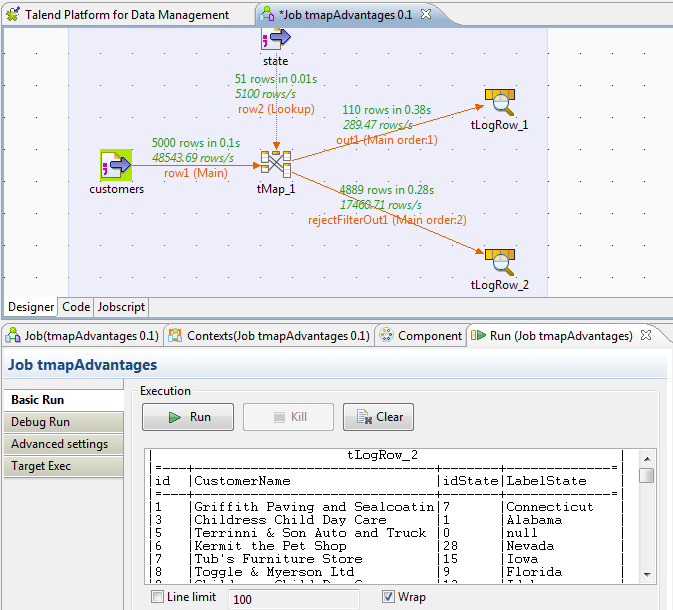Select the out1 (Main order:1) connection label
The width and height of the screenshot is (673, 610).
pos(387,140)
